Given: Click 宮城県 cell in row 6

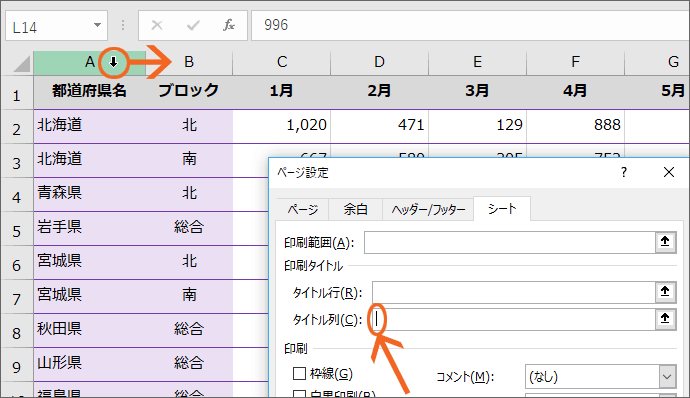Looking at the screenshot, I should coord(90,262).
